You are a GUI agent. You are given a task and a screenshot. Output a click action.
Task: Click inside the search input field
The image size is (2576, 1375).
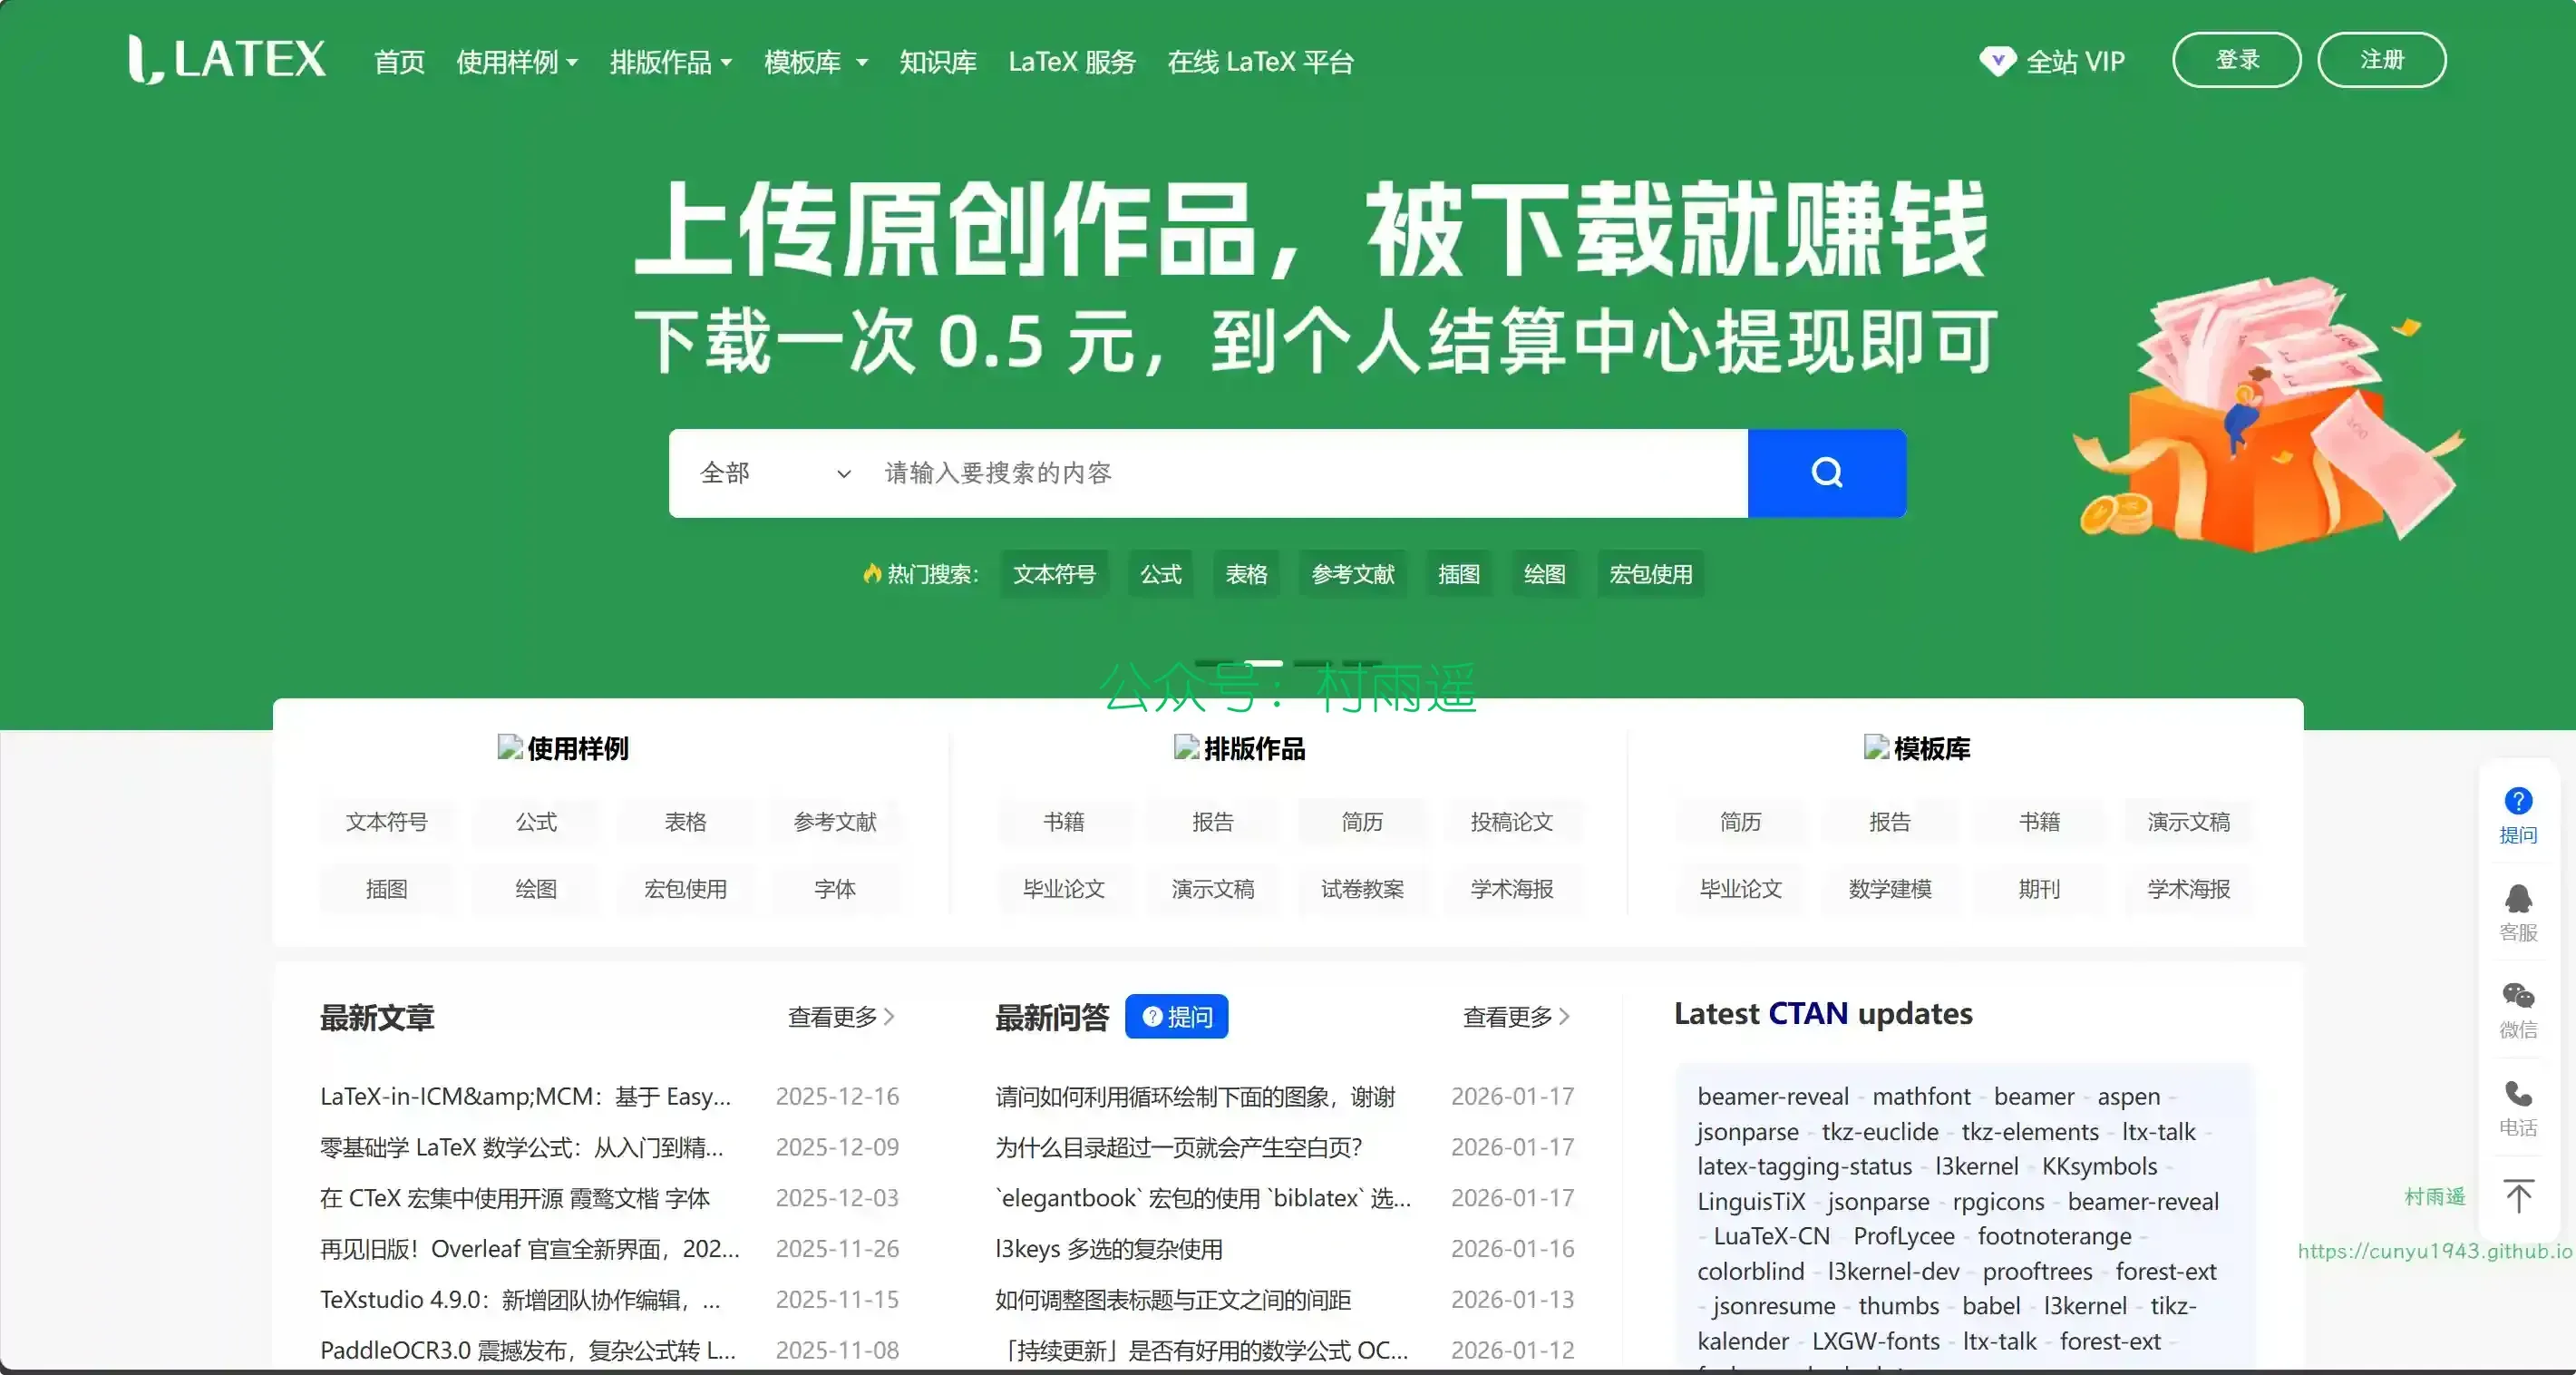click(x=1300, y=473)
